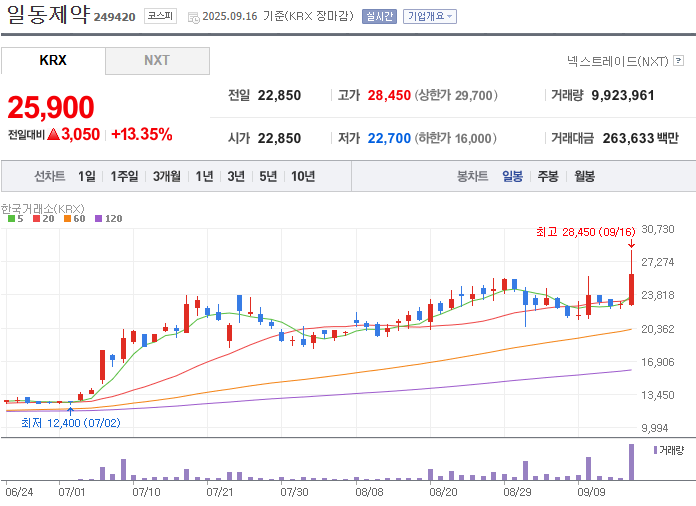Select the 일봉 daily candle chart
Image resolution: width=696 pixels, height=506 pixels.
click(x=512, y=176)
